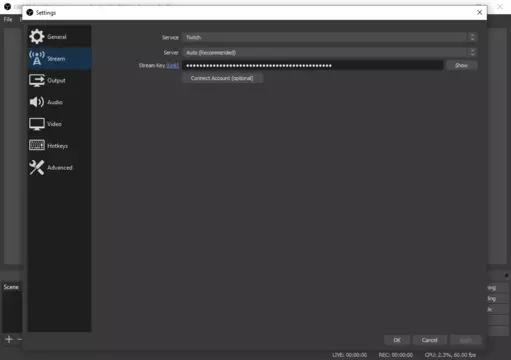Click the Service dropdown arrow spinner
The width and height of the screenshot is (511, 360).
pyautogui.click(x=472, y=37)
